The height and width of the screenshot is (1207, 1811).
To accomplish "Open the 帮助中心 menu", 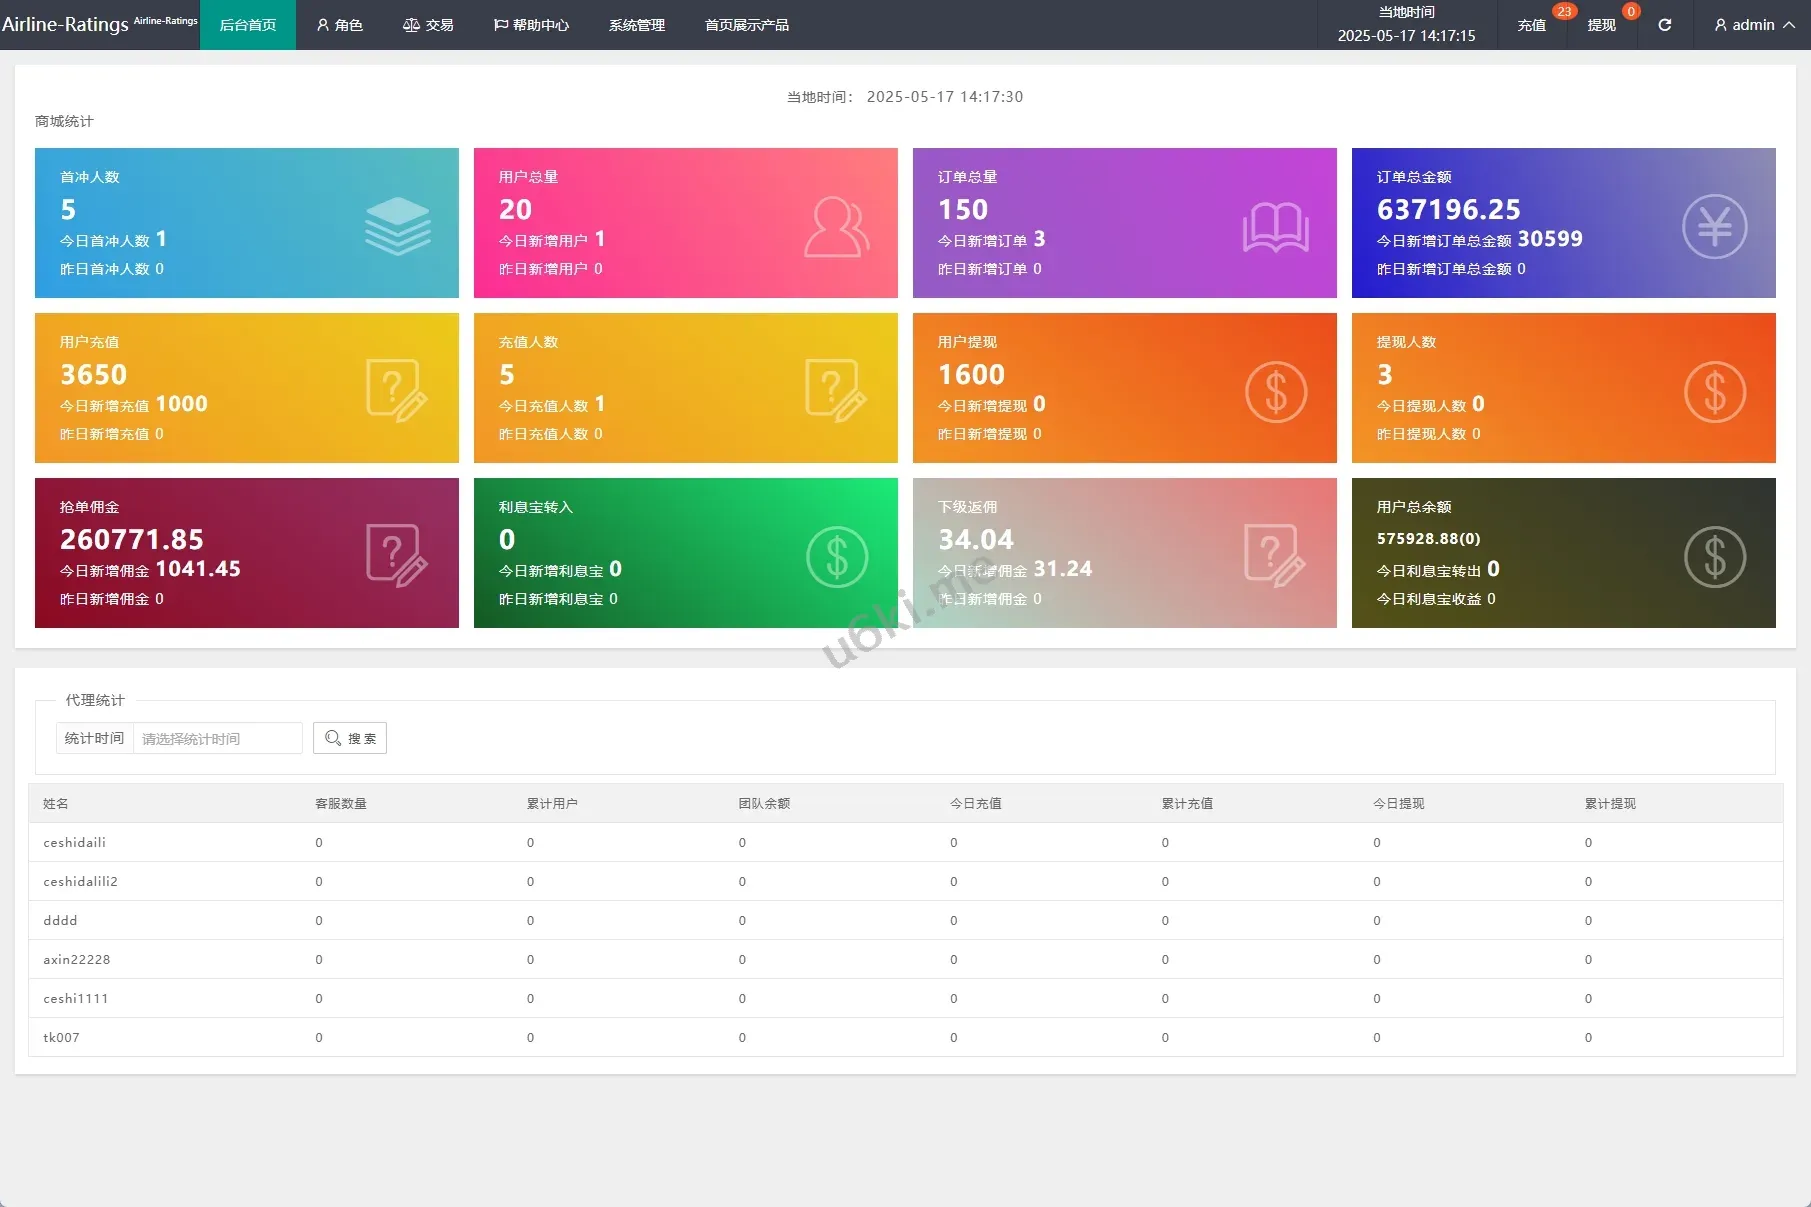I will (x=531, y=25).
